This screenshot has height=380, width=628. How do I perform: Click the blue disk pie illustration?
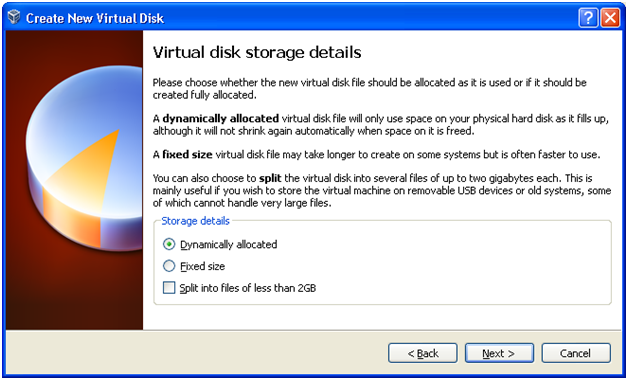point(84,156)
